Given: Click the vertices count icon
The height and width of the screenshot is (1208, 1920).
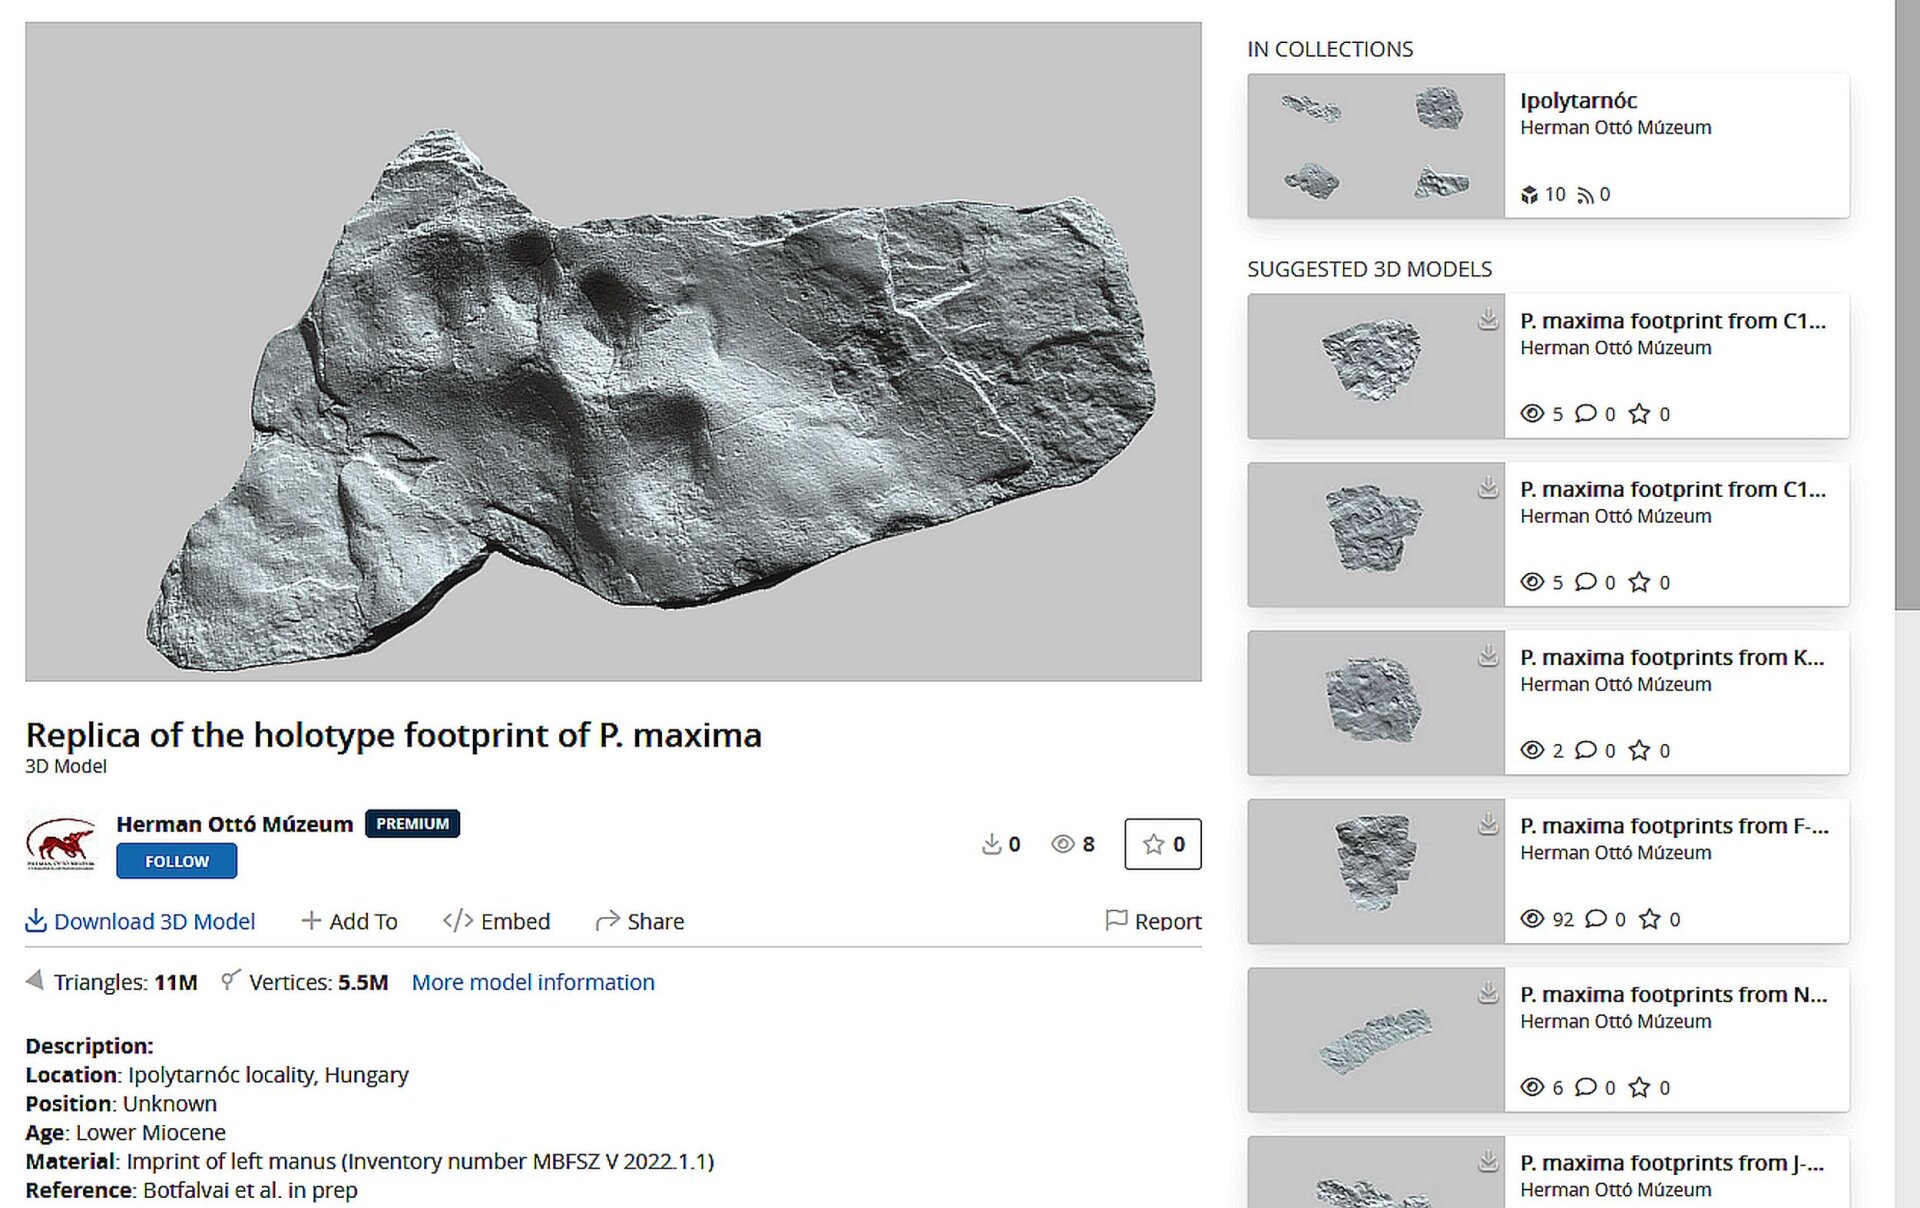Looking at the screenshot, I should coord(231,980).
